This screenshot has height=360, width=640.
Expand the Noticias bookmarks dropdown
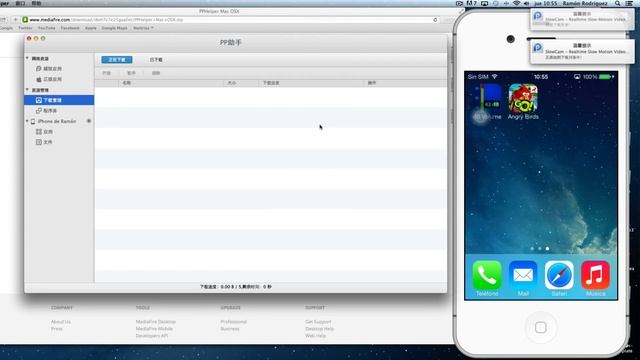pyautogui.click(x=143, y=28)
